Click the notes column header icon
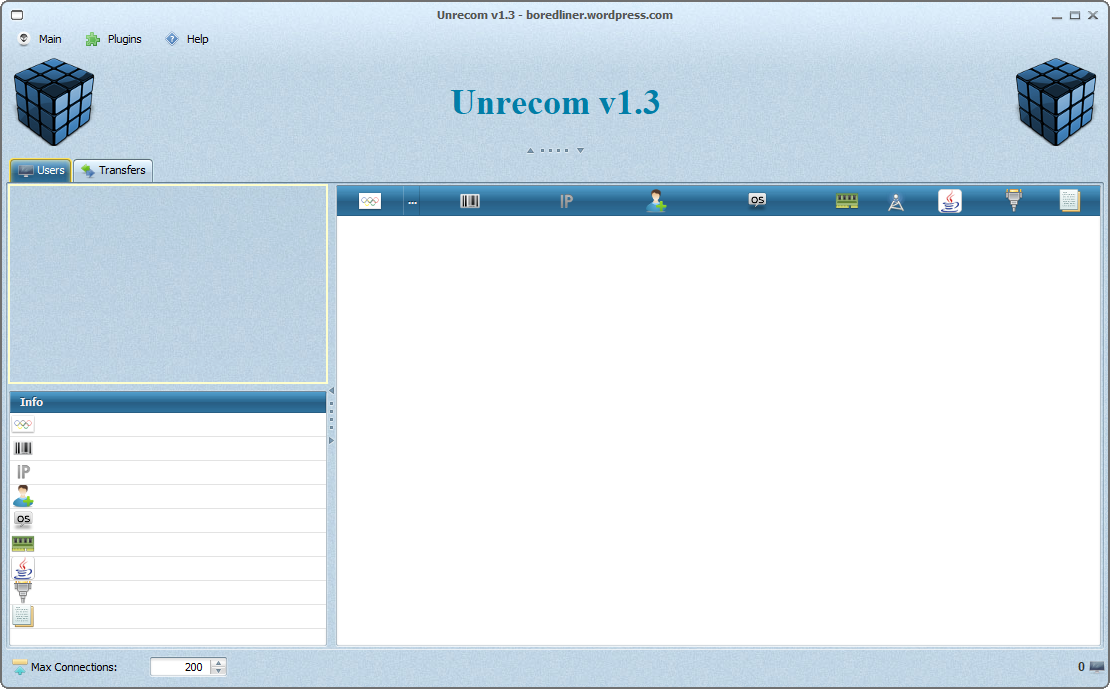This screenshot has height=689, width=1110. [1069, 201]
